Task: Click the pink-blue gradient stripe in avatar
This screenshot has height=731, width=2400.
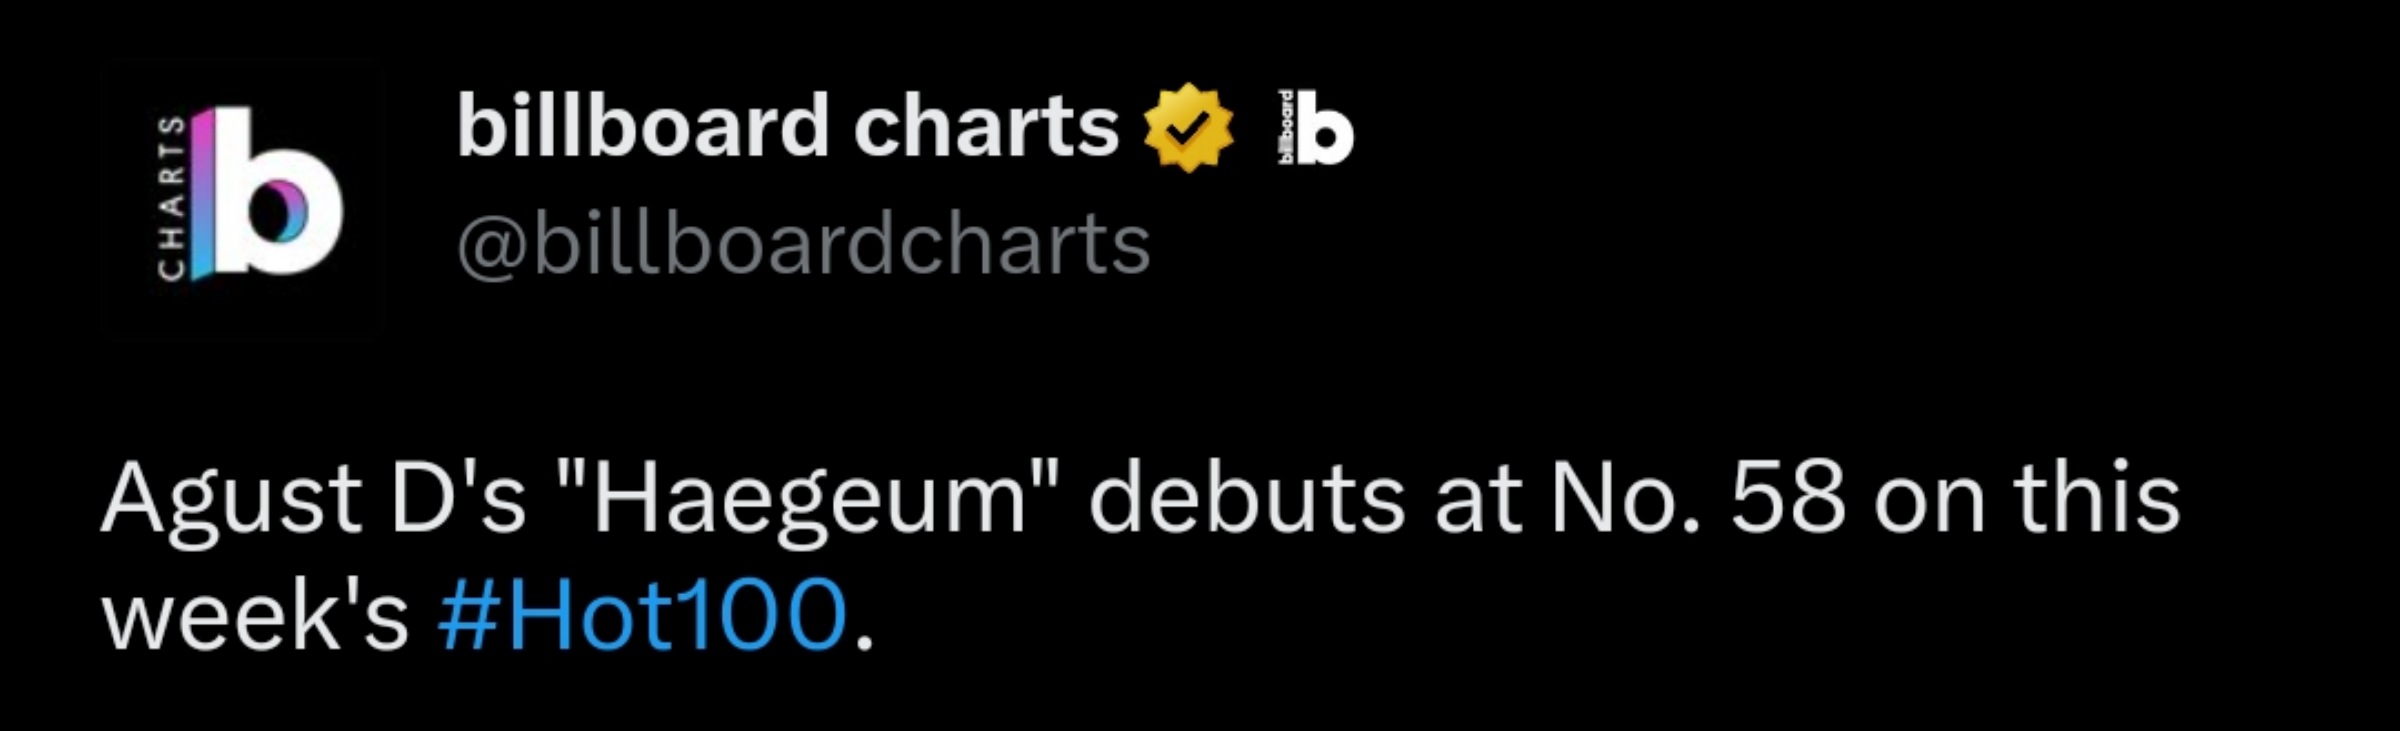Action: [201, 195]
